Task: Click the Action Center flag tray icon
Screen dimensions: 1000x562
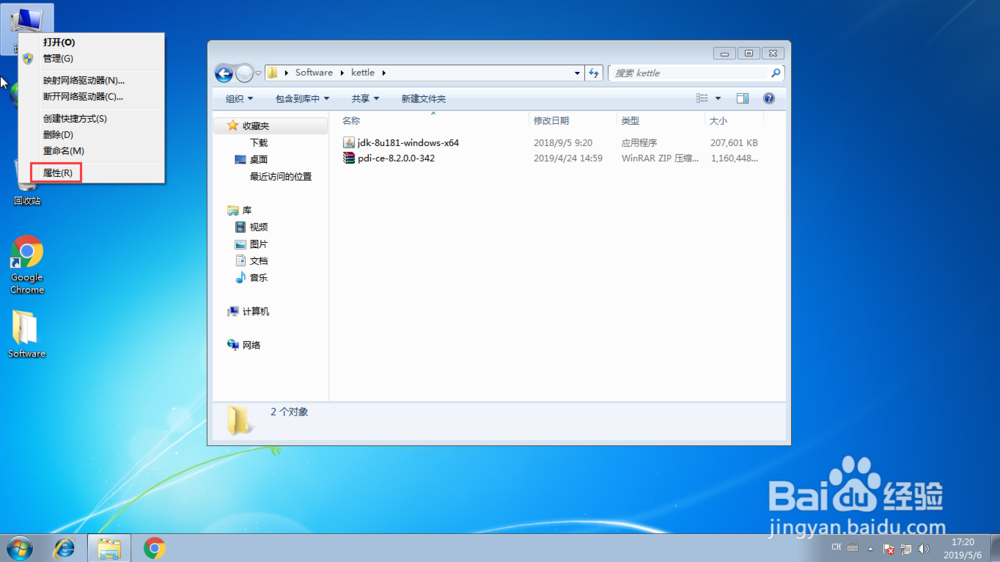Action: coord(888,549)
